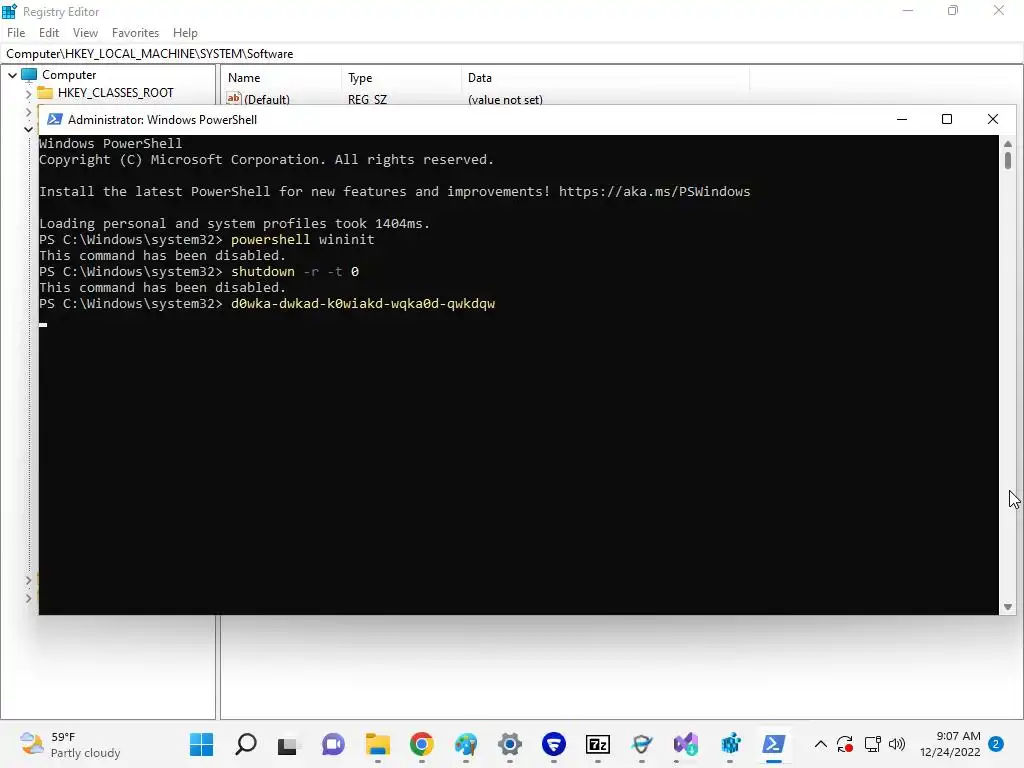The width and height of the screenshot is (1024, 768).
Task: Open the notification center badge showing 2
Action: (x=996, y=744)
